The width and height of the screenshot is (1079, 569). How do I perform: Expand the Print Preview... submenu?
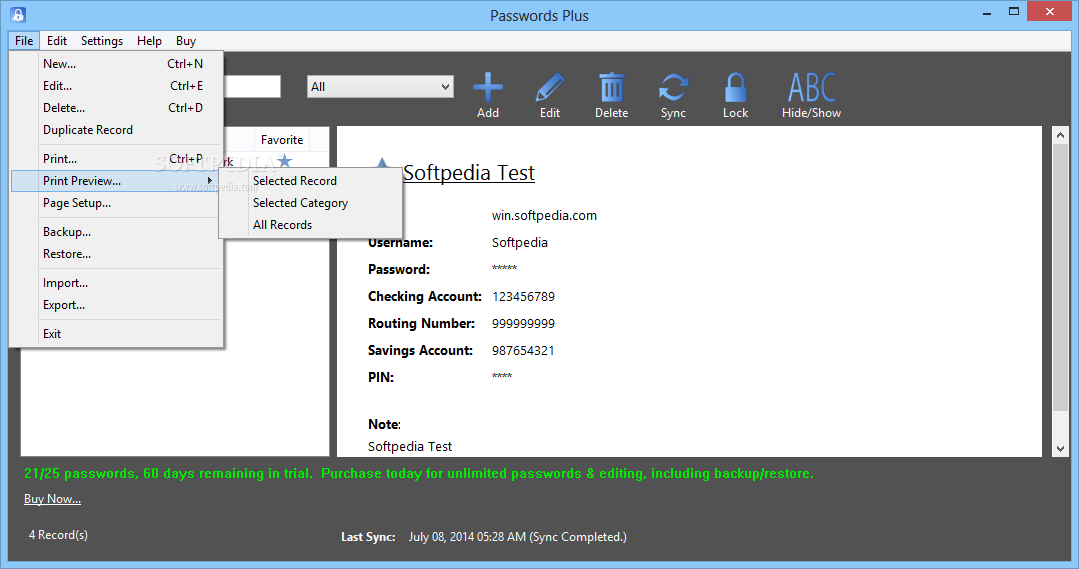pos(117,181)
